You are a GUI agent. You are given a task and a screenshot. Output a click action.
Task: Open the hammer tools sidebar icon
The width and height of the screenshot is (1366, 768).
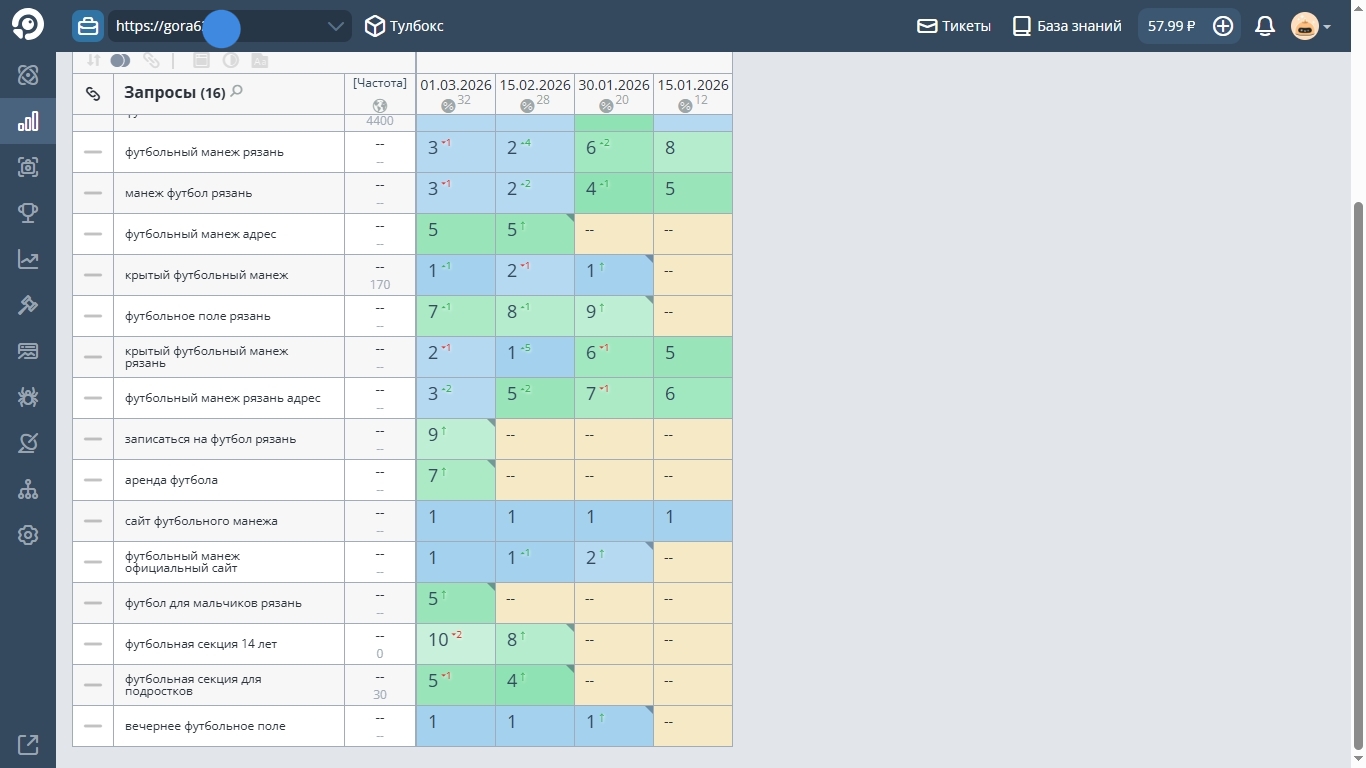tap(28, 305)
